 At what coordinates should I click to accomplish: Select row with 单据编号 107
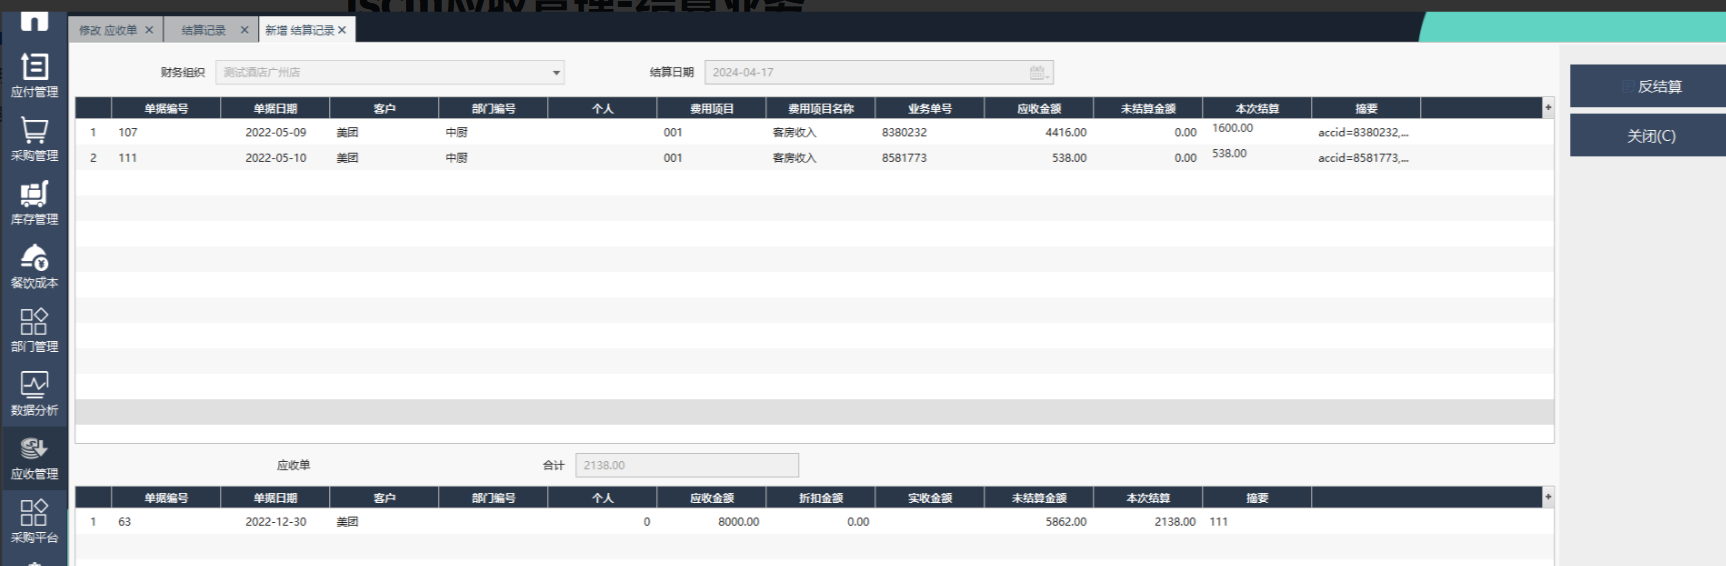814,132
